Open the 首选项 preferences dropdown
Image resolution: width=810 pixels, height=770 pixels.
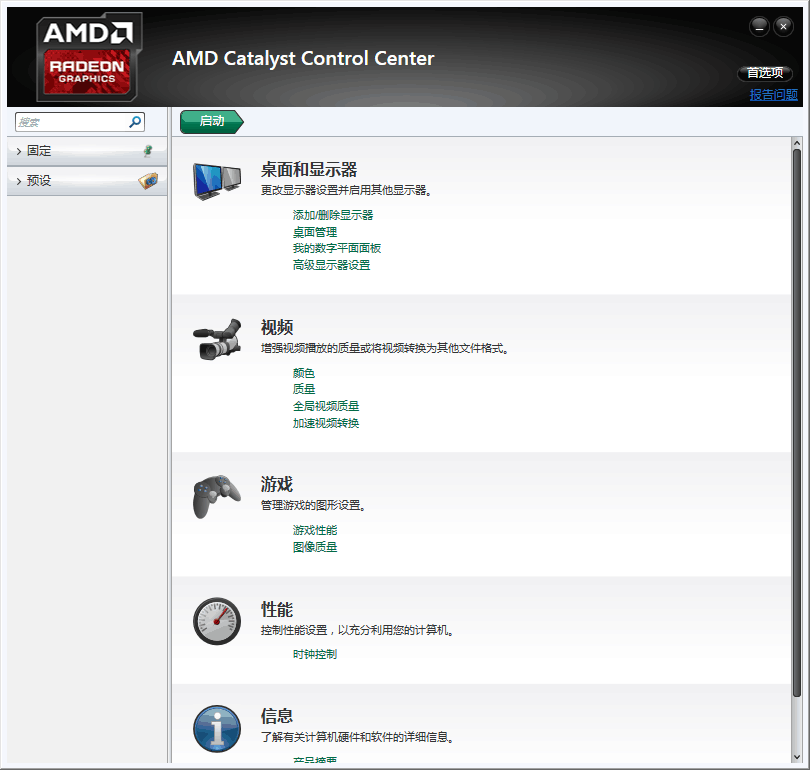coord(765,73)
